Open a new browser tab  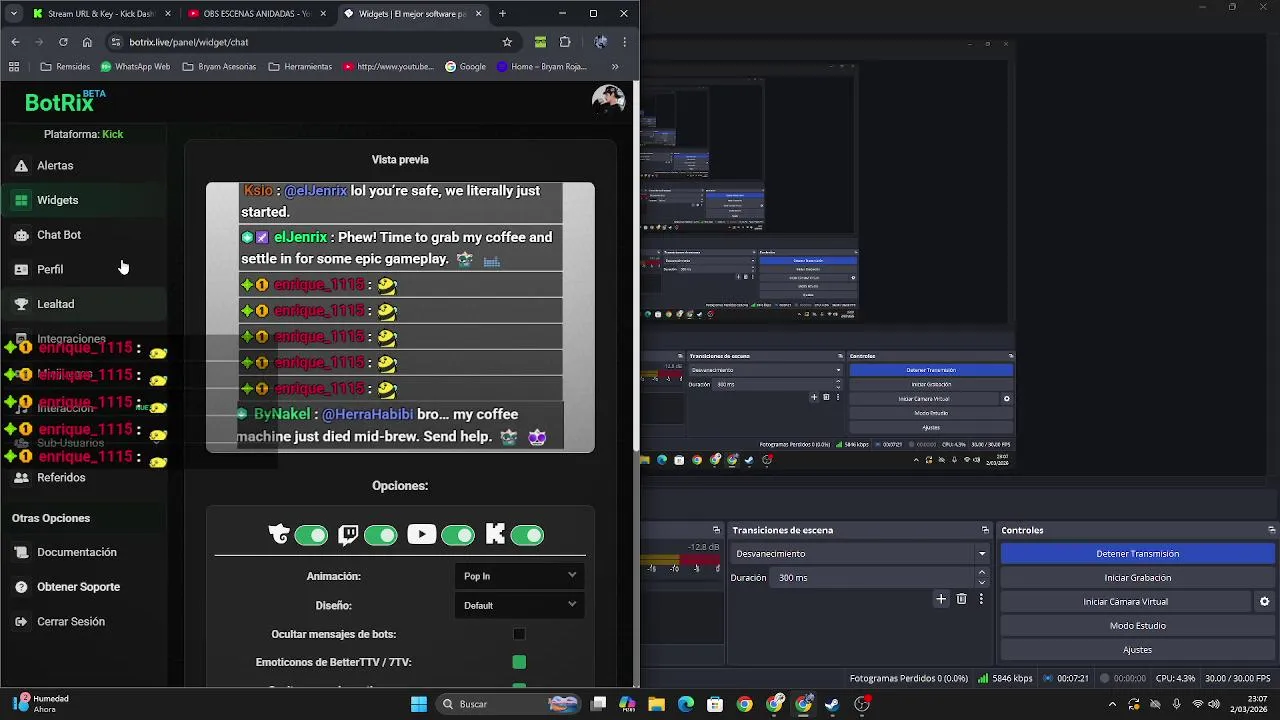pos(502,14)
